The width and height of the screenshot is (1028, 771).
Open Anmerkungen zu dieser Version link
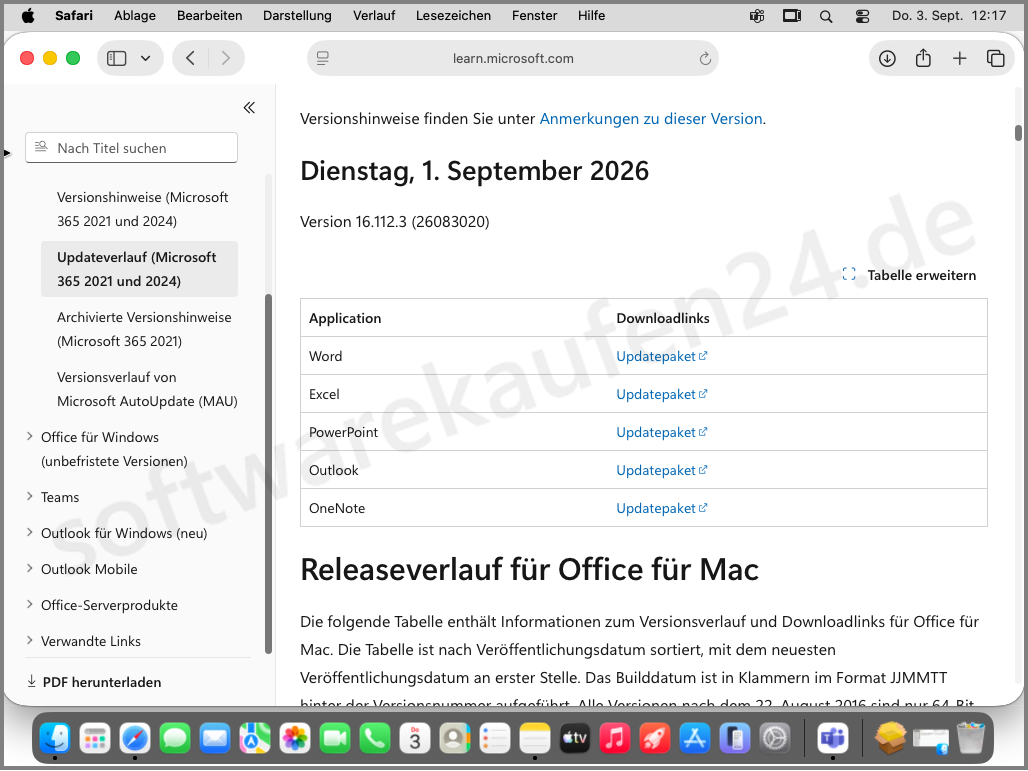[650, 119]
